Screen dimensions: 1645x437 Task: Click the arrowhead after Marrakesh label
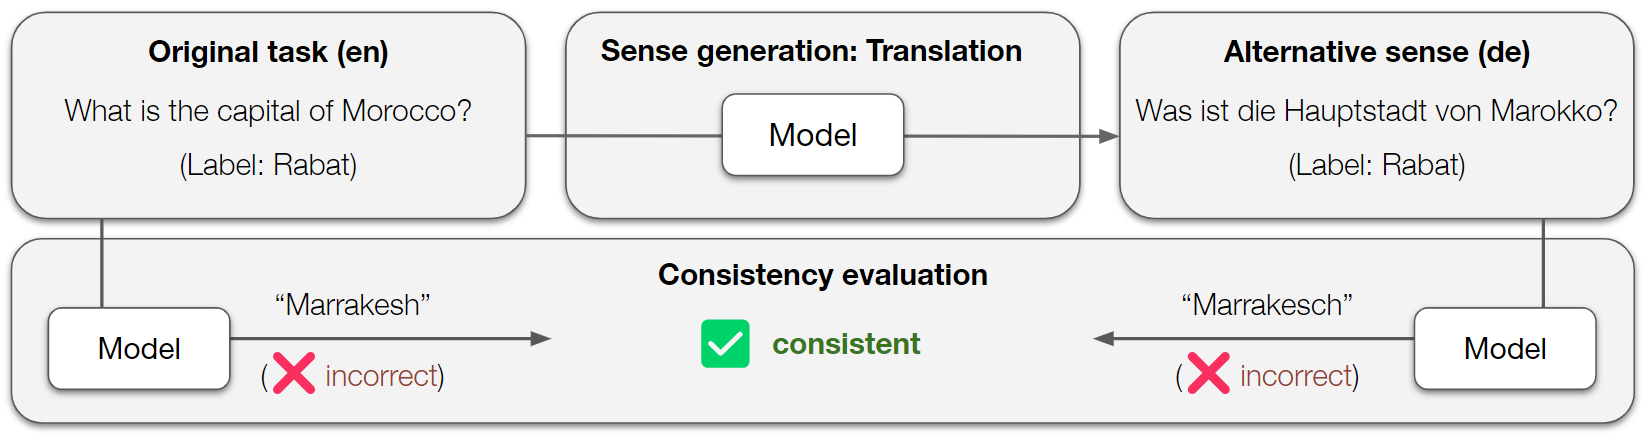point(540,339)
